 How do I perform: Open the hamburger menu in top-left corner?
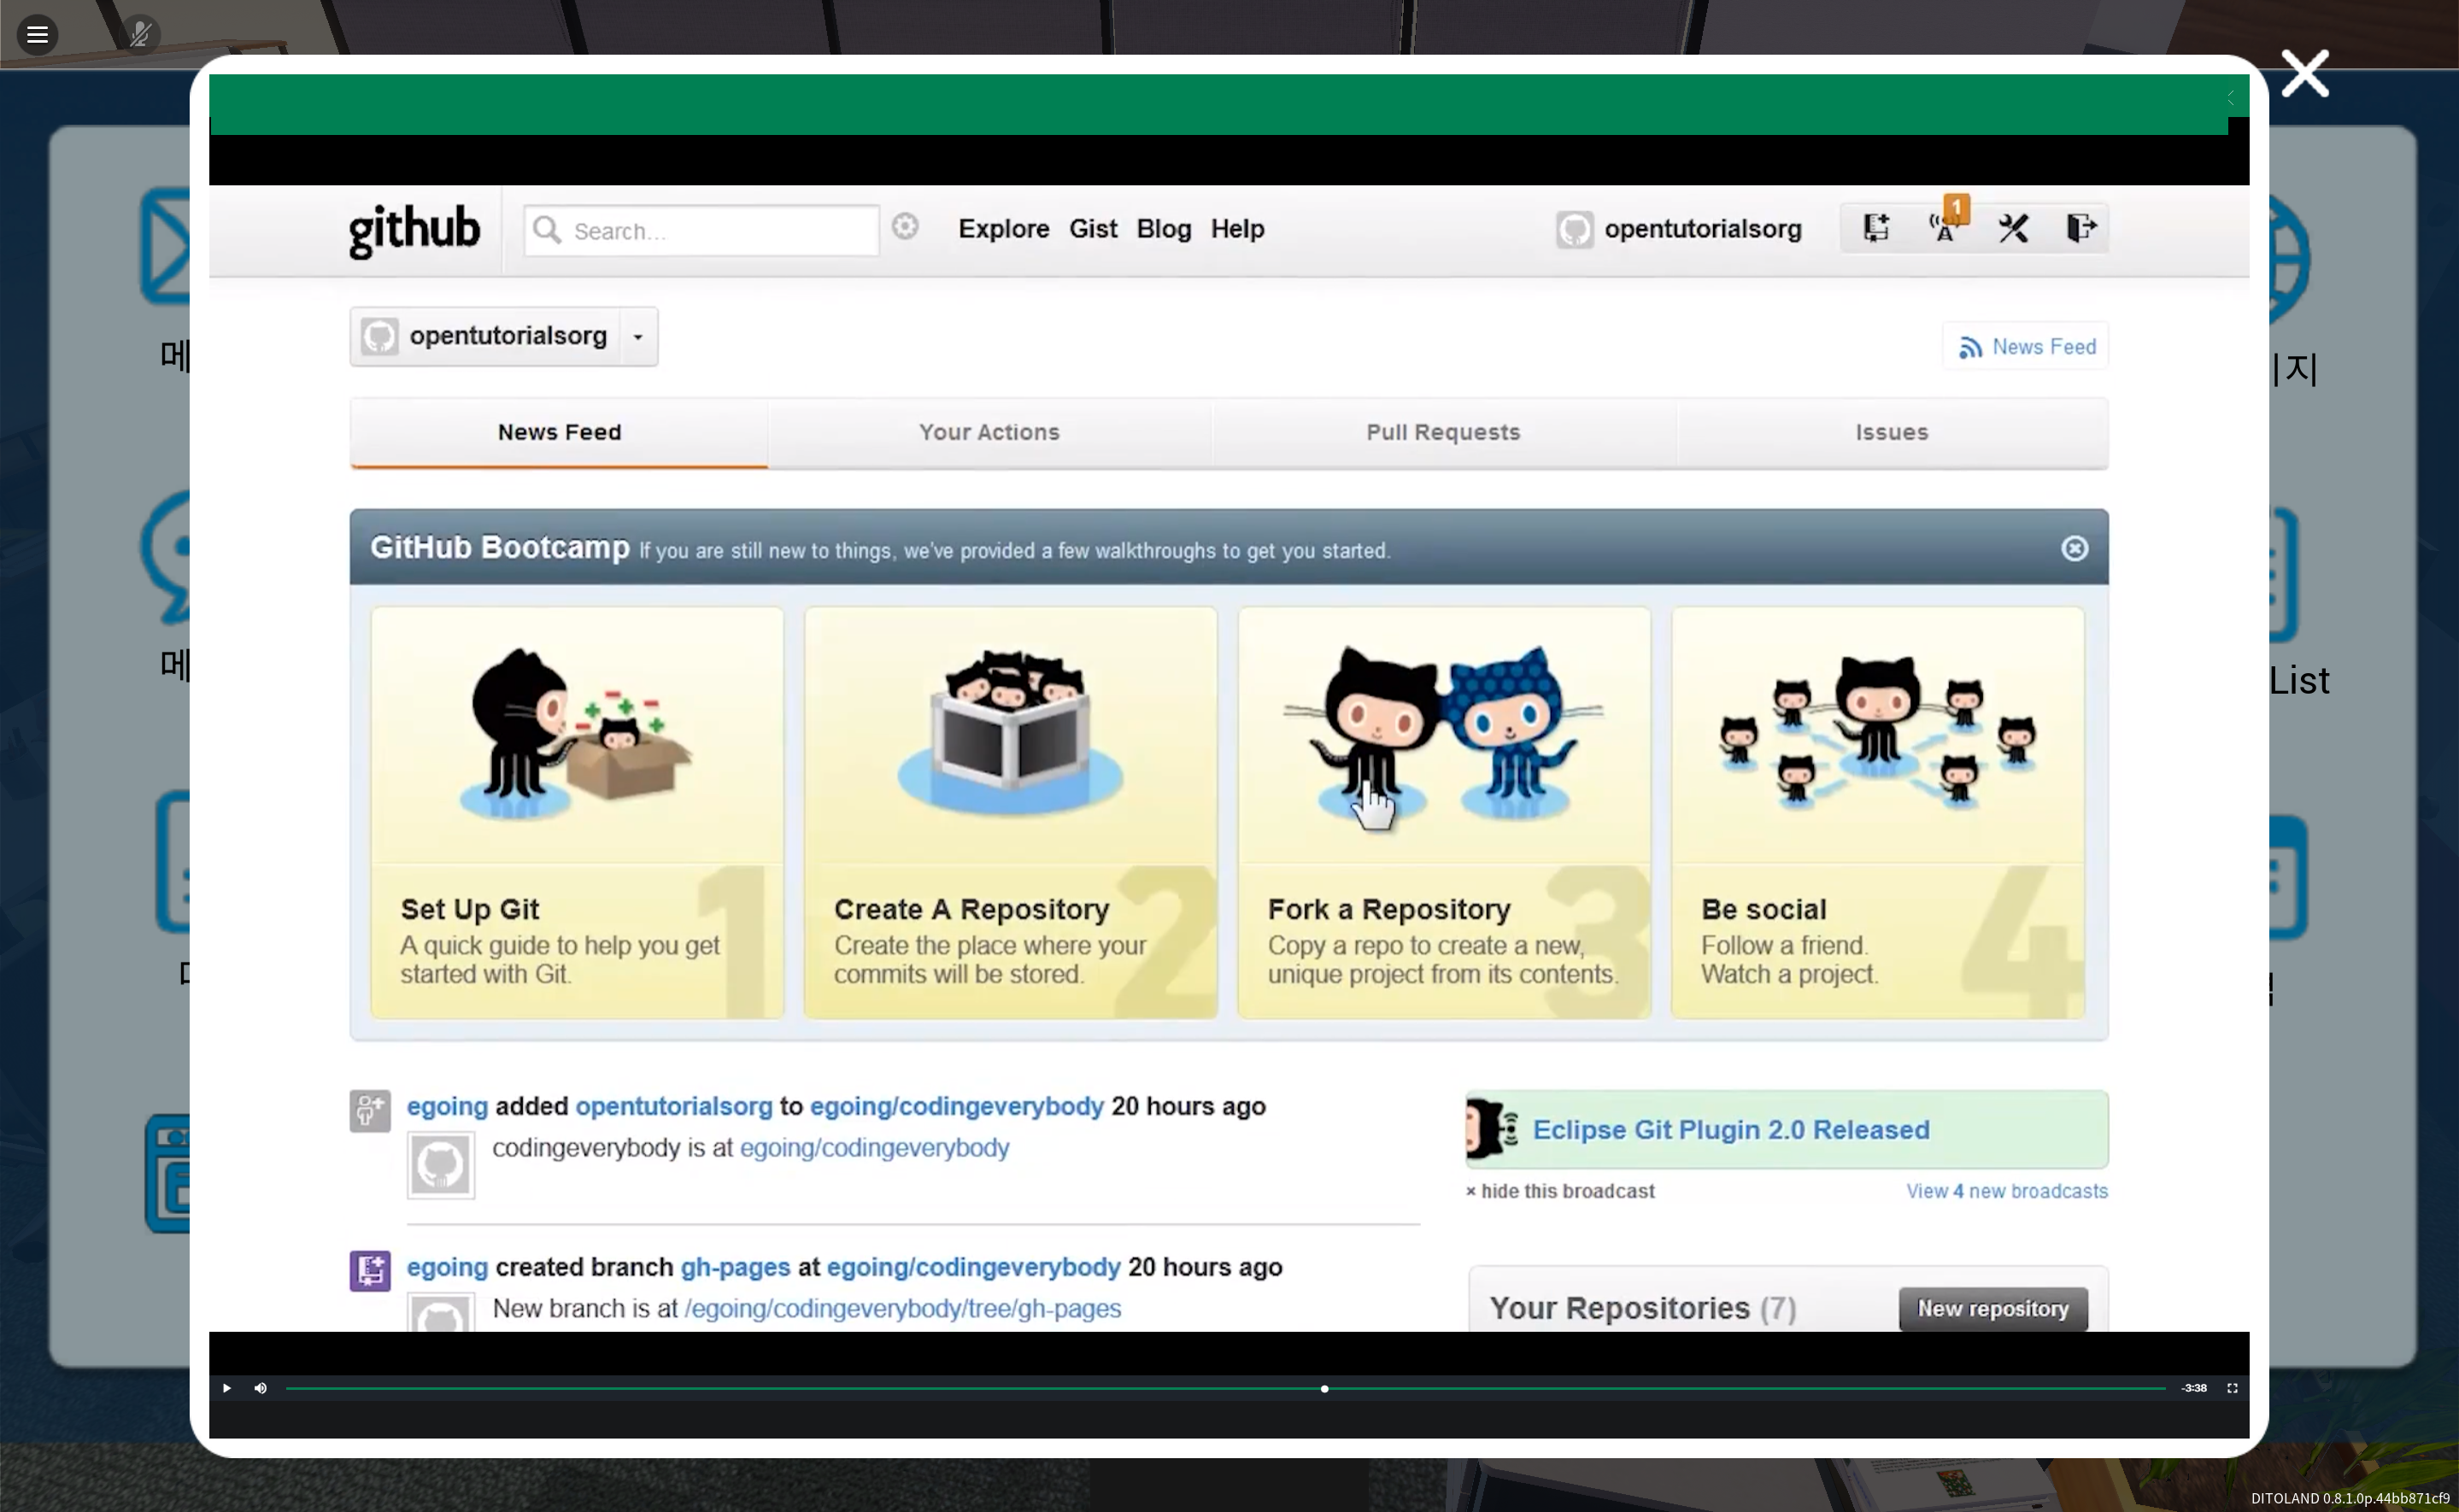[x=38, y=35]
